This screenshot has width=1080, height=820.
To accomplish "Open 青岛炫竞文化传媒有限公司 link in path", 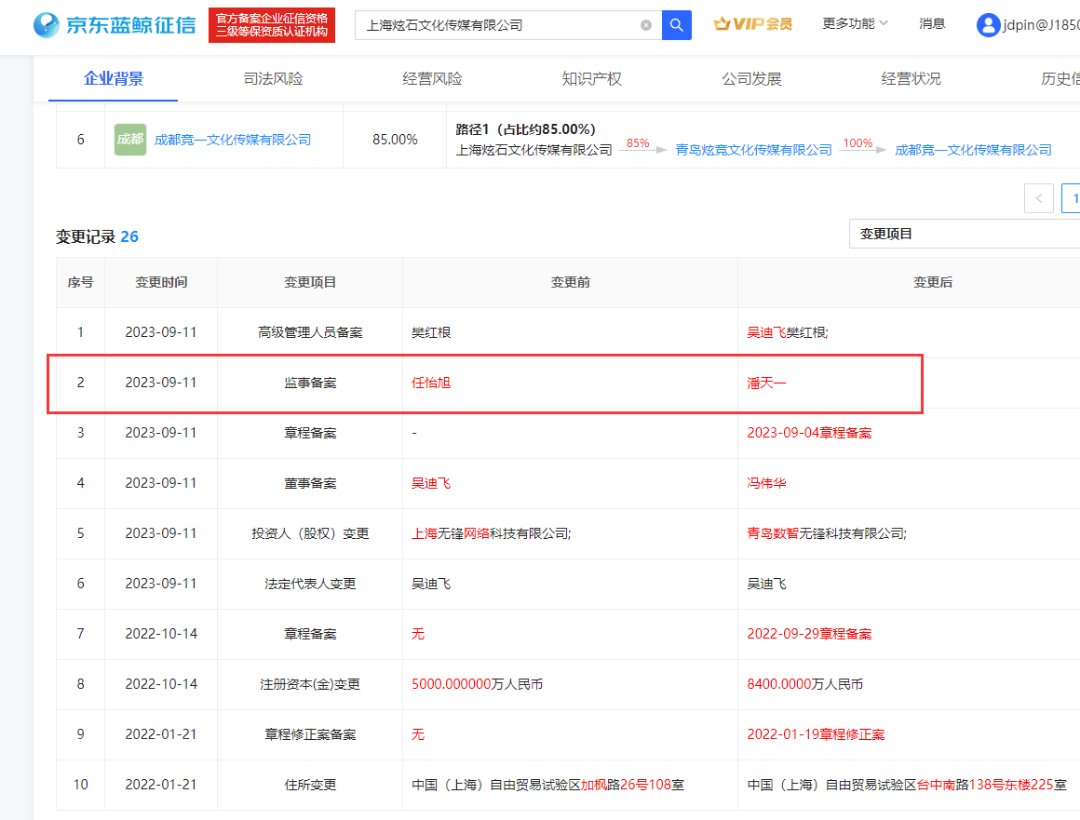I will (754, 149).
